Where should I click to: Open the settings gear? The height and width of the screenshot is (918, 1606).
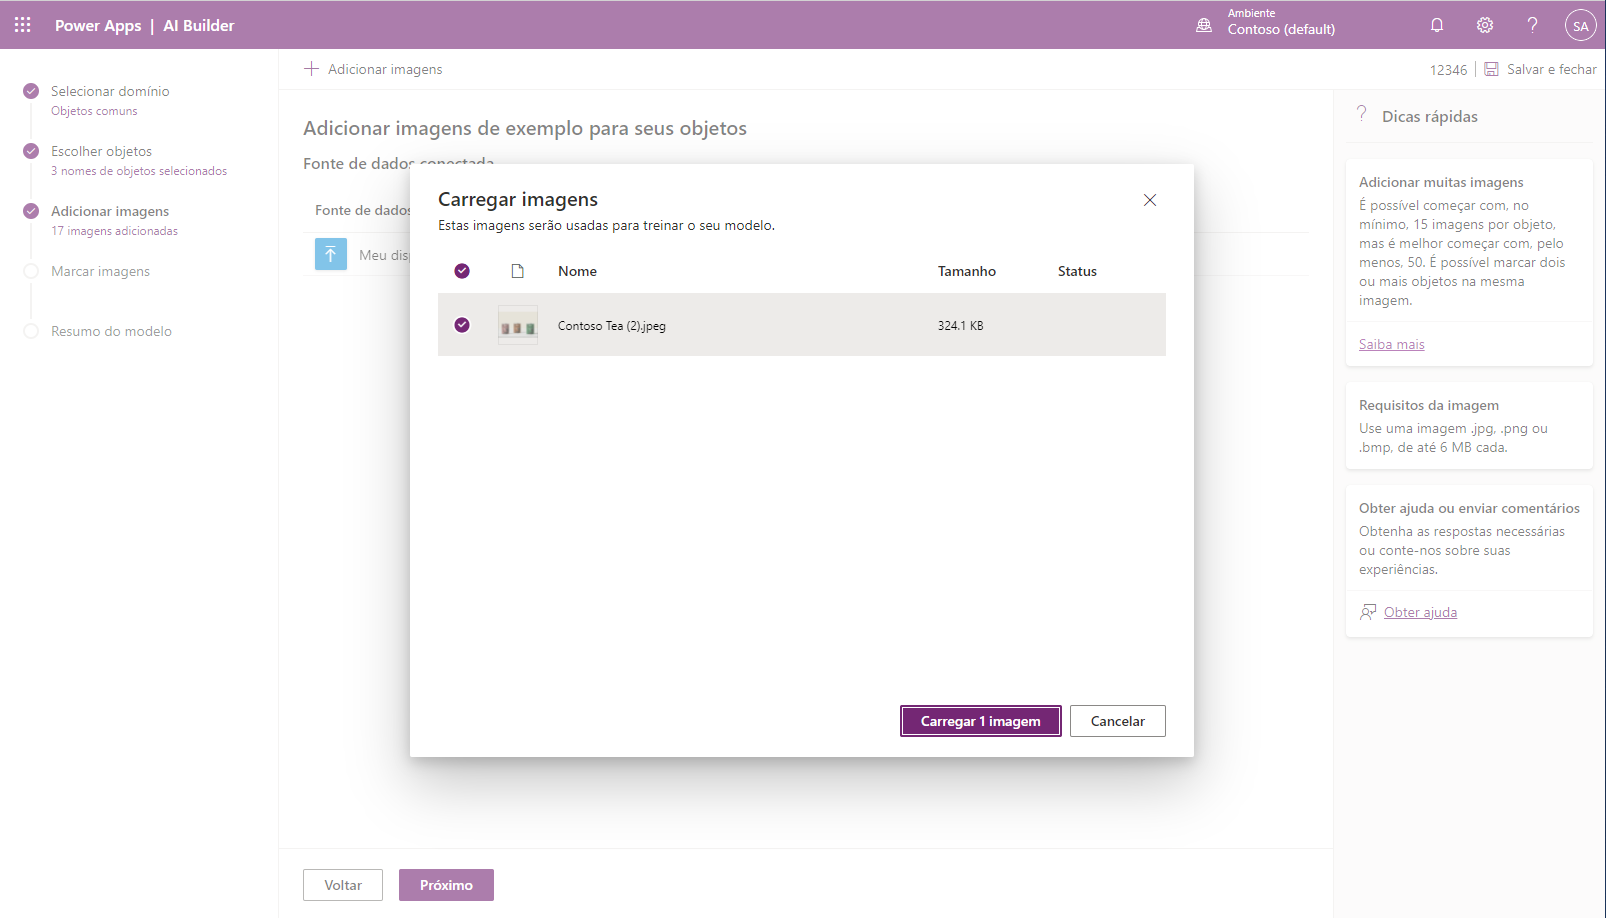pyautogui.click(x=1484, y=25)
